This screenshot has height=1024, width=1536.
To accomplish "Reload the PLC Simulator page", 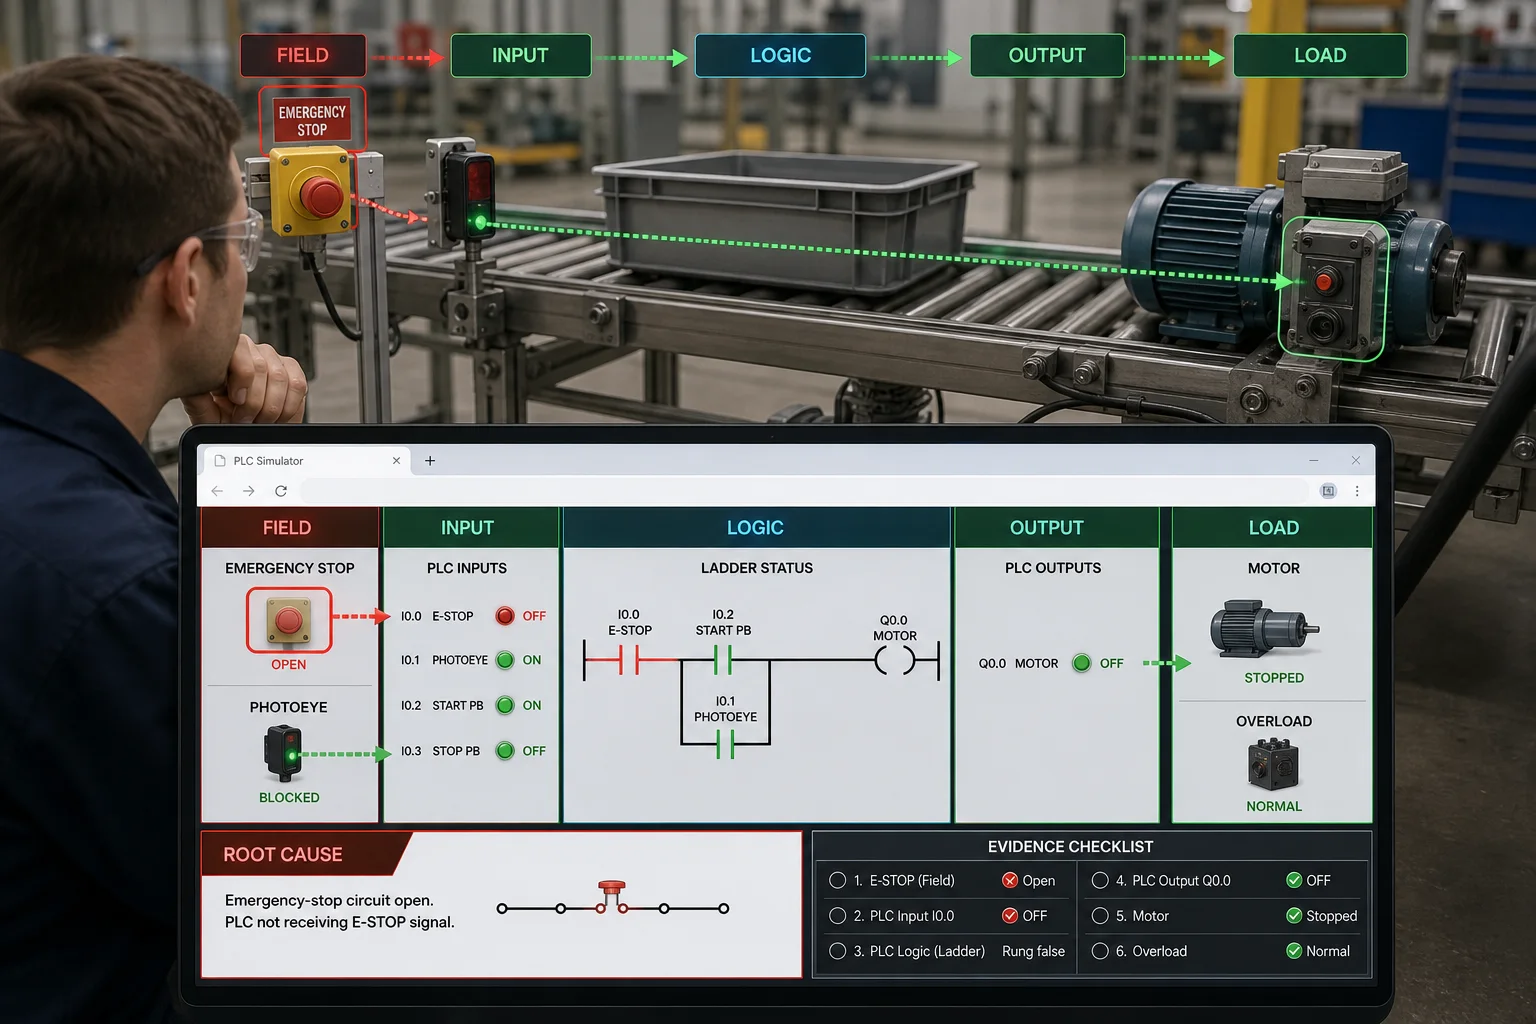I will click(281, 491).
